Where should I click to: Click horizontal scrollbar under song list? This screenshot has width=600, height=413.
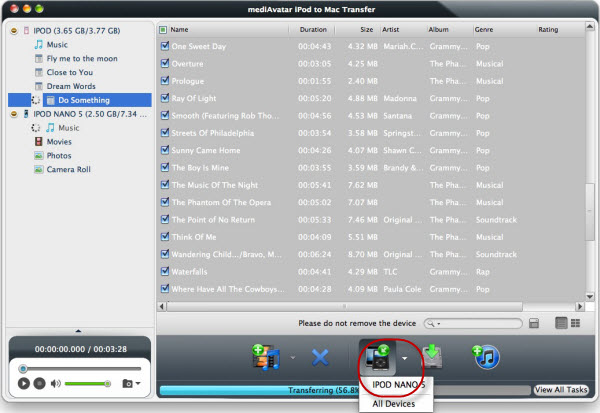click(x=344, y=306)
